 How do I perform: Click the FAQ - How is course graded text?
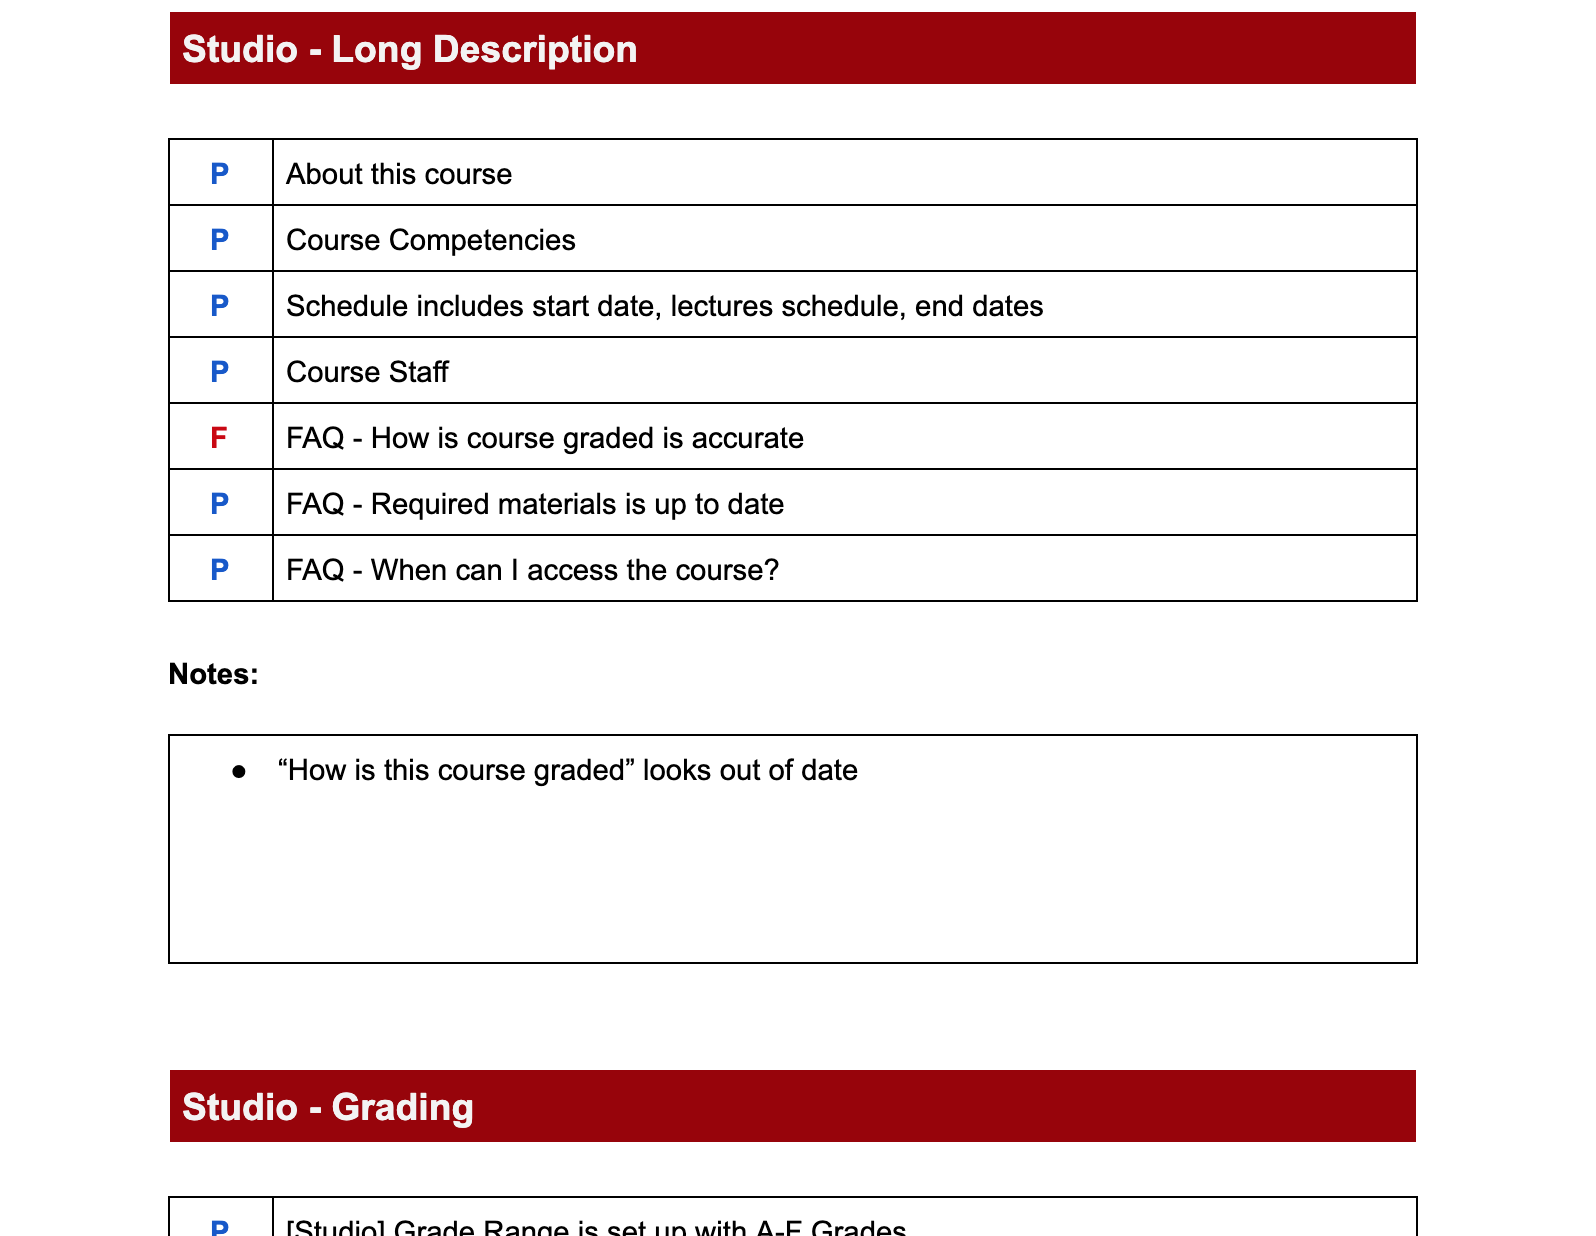point(544,438)
